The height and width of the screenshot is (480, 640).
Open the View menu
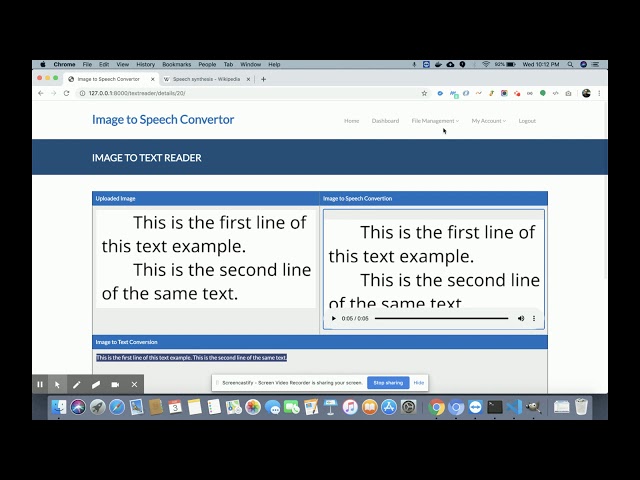[122, 64]
